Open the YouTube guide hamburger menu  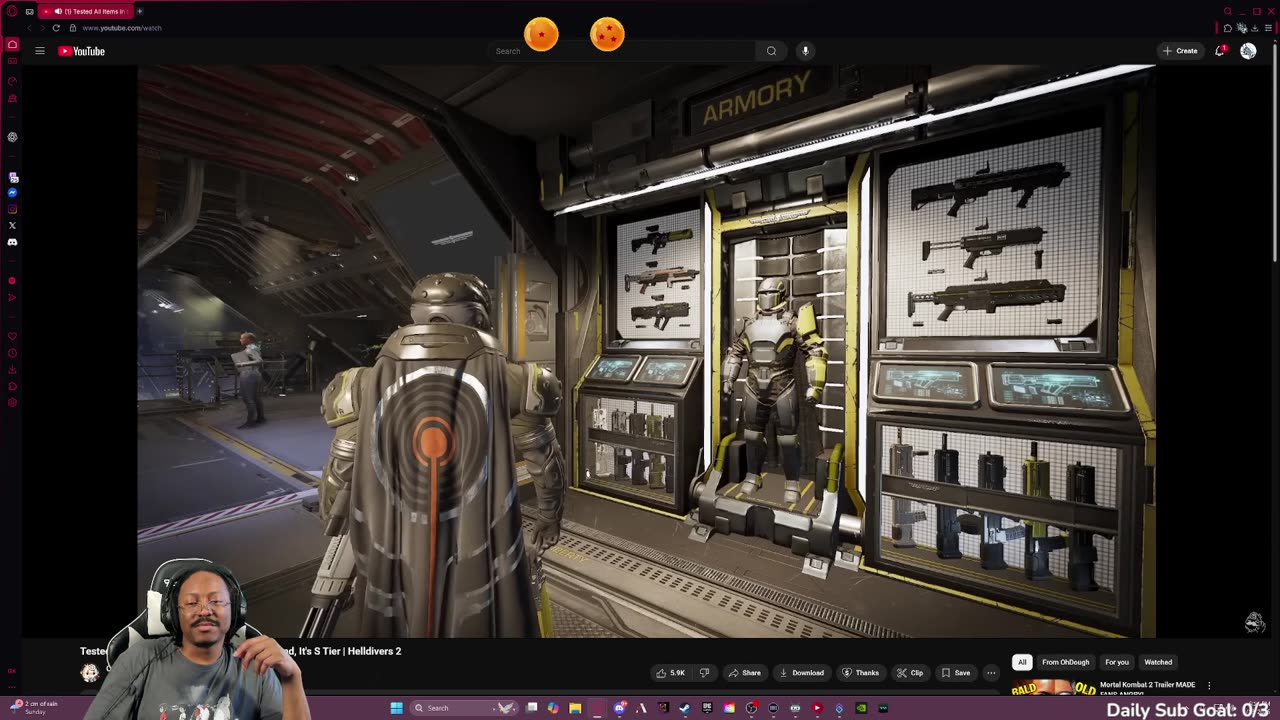(40, 51)
